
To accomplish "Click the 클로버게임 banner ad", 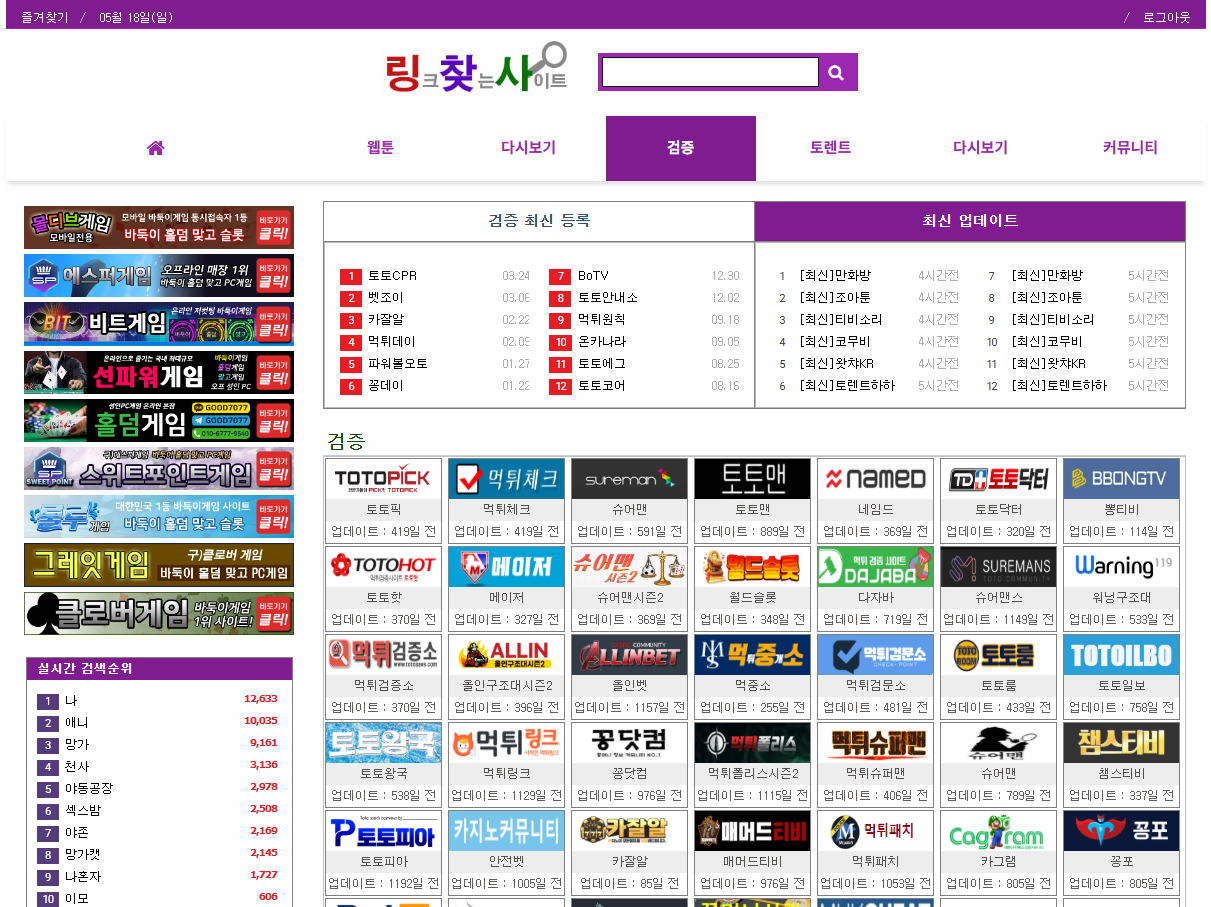I will (159, 613).
